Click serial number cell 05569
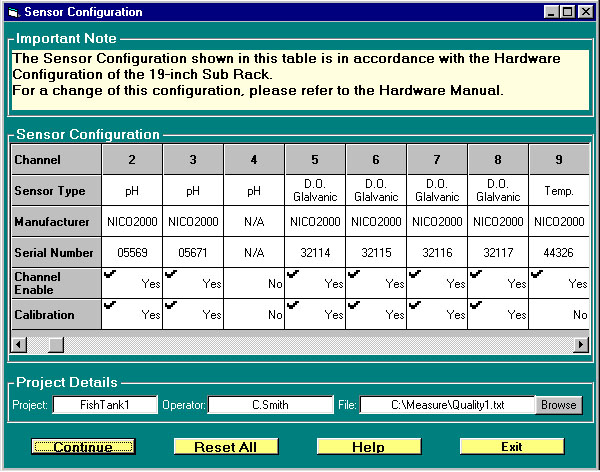600x472 pixels. [132, 252]
